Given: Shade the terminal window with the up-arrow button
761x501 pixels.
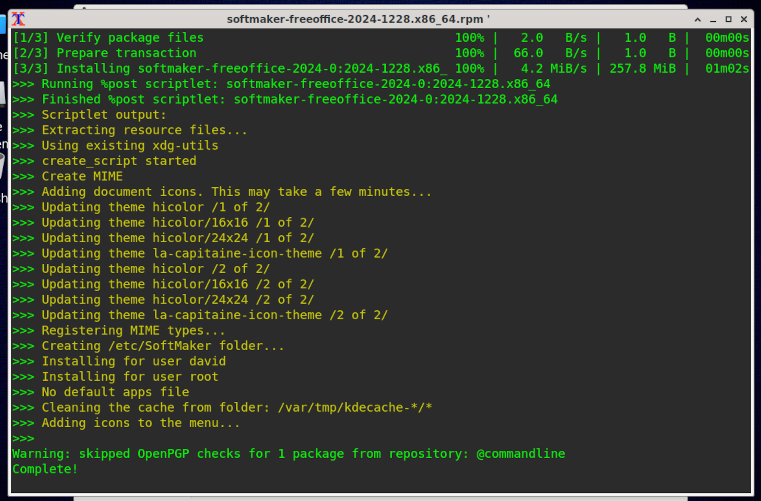Looking at the screenshot, I should tap(696, 18).
